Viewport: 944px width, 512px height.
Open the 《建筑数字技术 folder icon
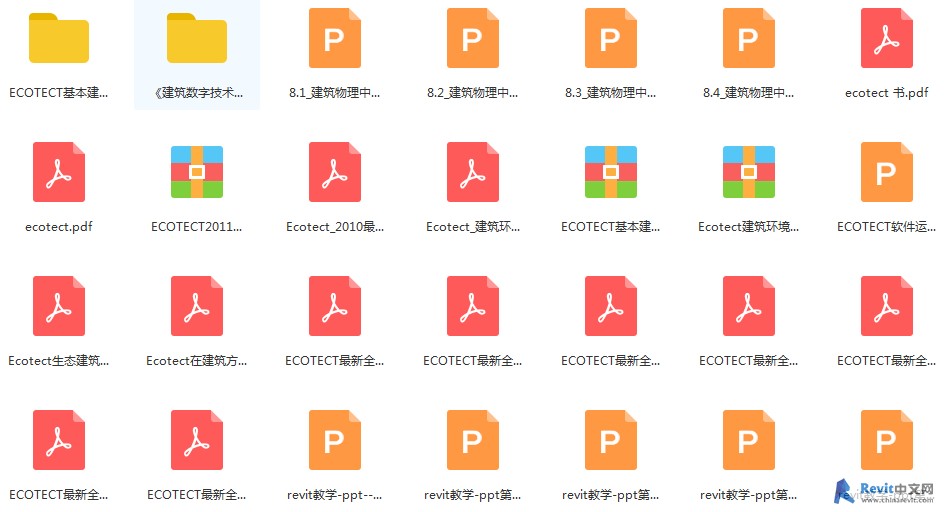[x=197, y=38]
